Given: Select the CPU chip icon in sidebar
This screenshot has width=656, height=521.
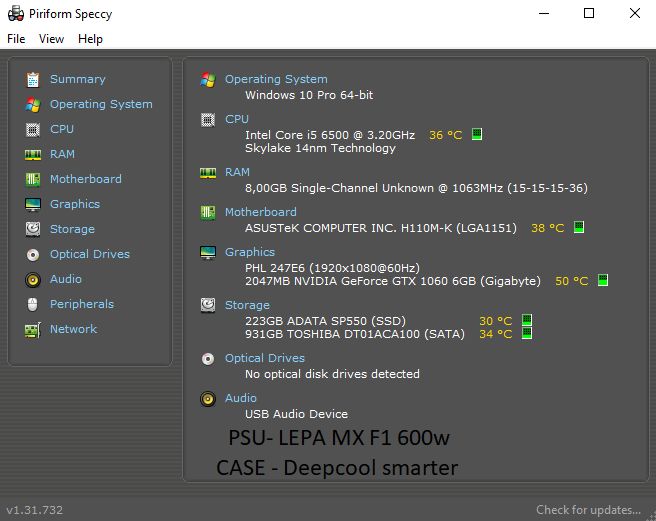Looking at the screenshot, I should (x=33, y=129).
